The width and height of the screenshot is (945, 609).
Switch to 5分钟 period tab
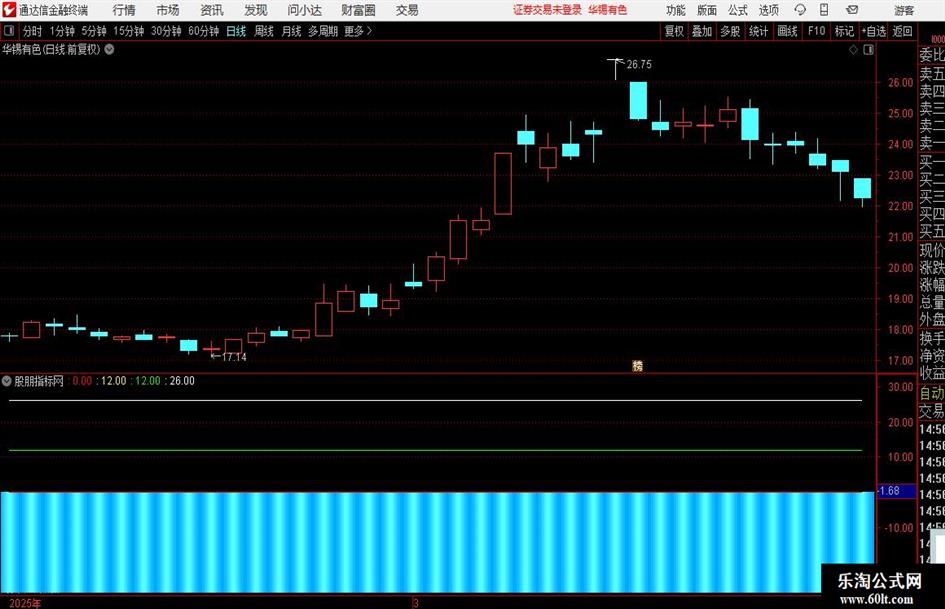[94, 31]
